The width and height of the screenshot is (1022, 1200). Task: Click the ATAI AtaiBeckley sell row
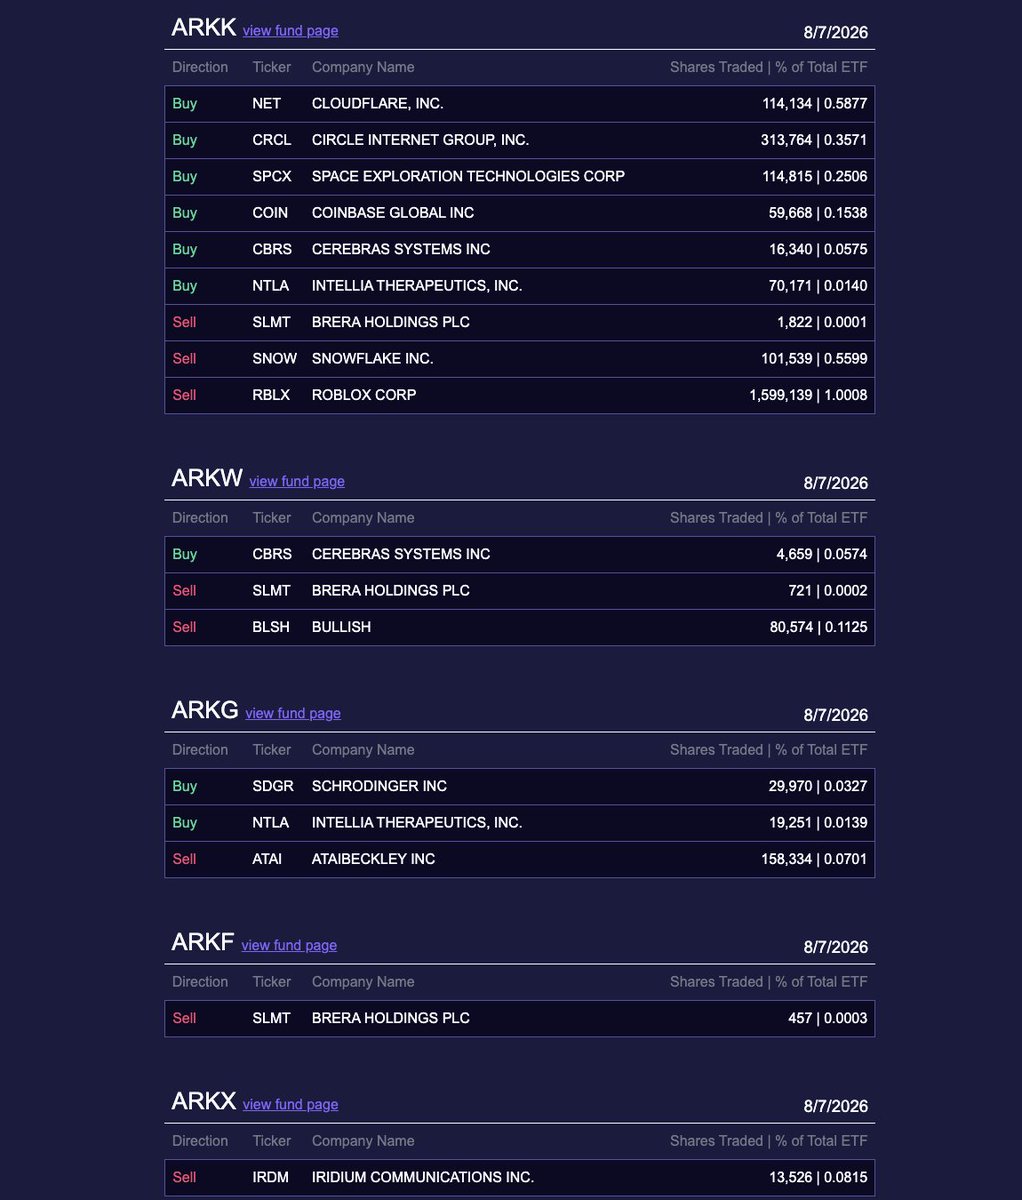pyautogui.click(x=520, y=859)
